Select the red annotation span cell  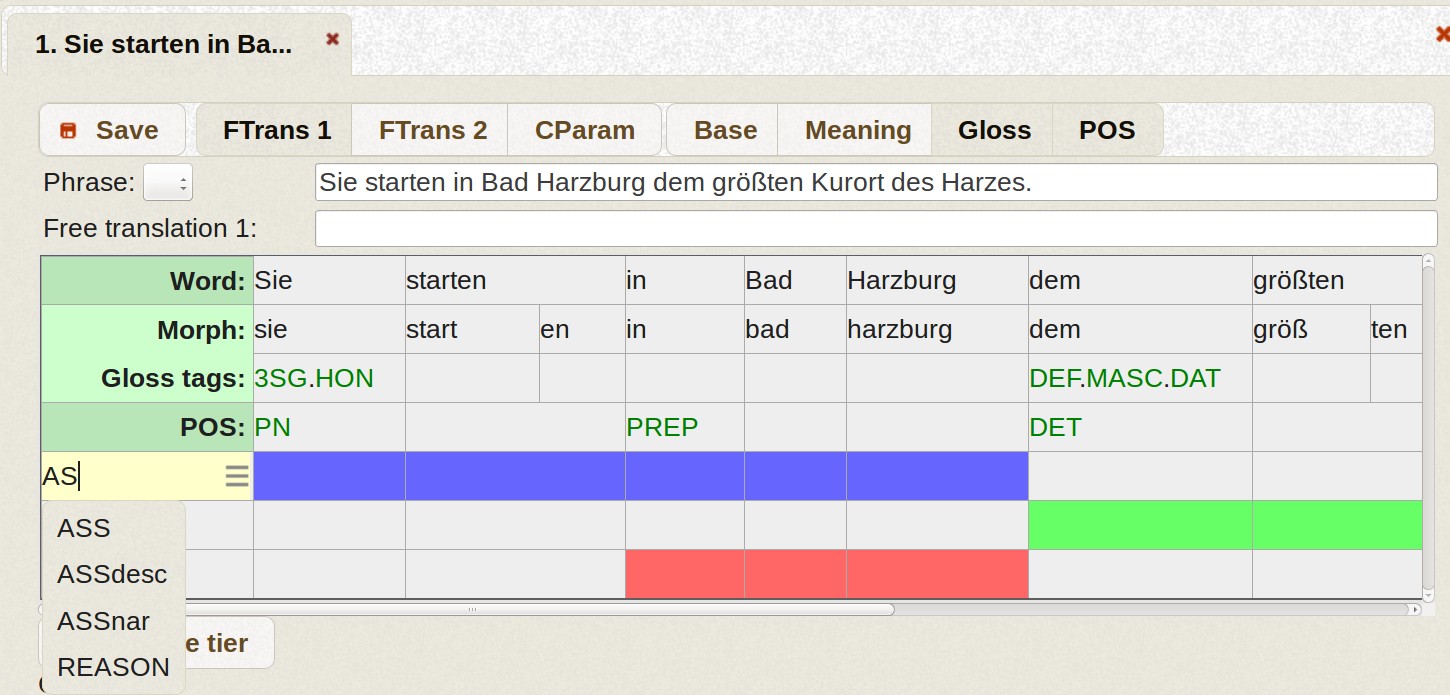tap(827, 574)
